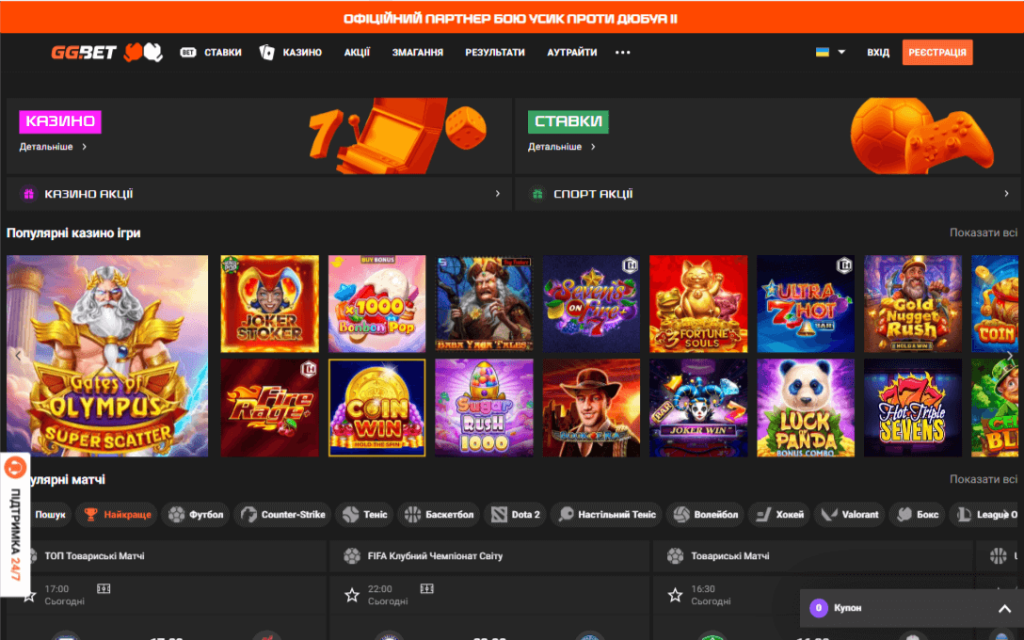Open the Sevens on Fire game
1024x640 pixels.
[591, 304]
